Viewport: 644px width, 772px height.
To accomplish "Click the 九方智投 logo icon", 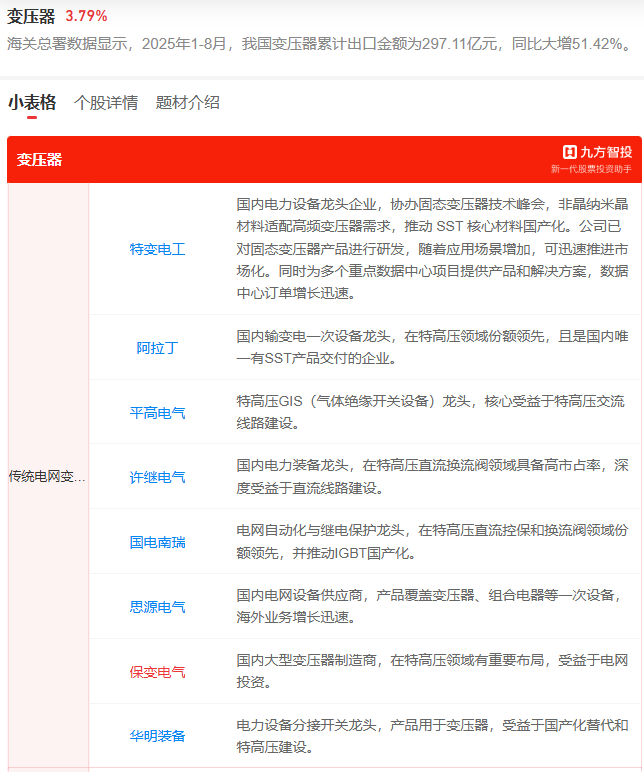I will (570, 152).
